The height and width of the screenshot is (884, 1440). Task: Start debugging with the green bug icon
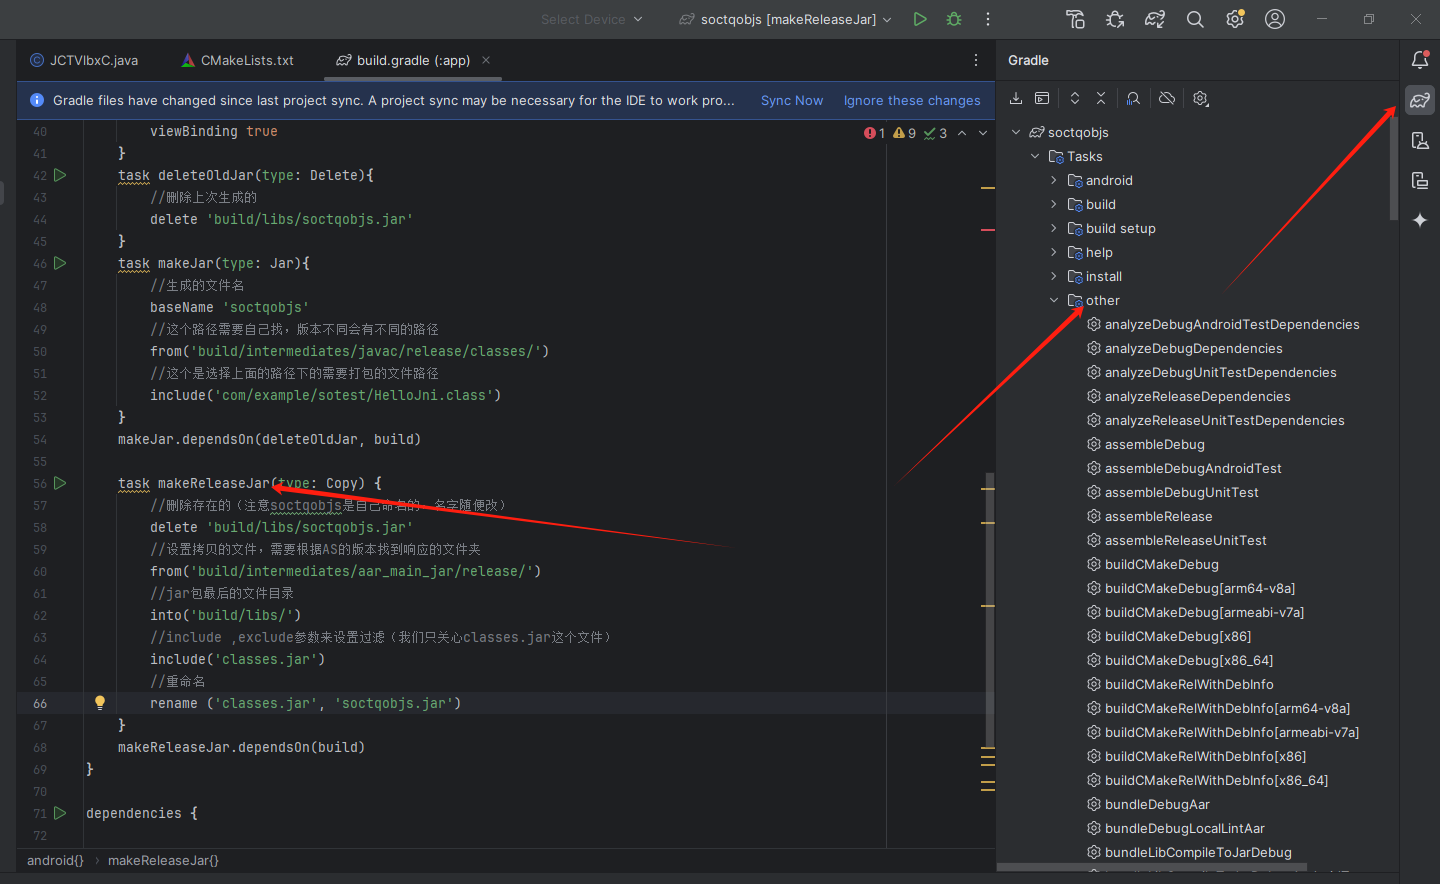(954, 19)
